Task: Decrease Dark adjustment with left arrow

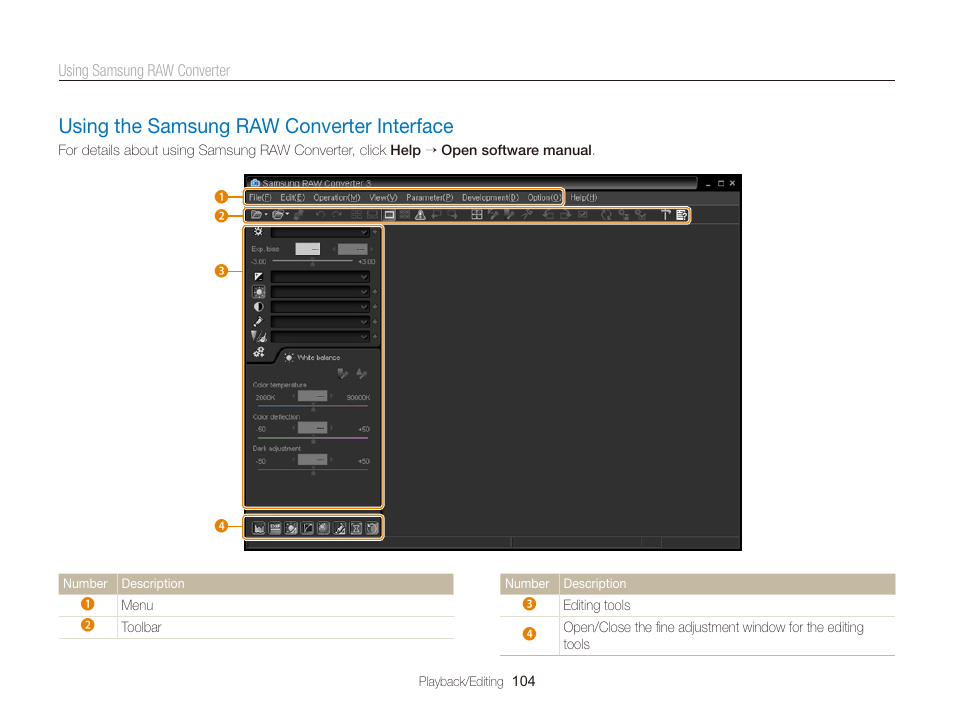Action: pyautogui.click(x=294, y=460)
